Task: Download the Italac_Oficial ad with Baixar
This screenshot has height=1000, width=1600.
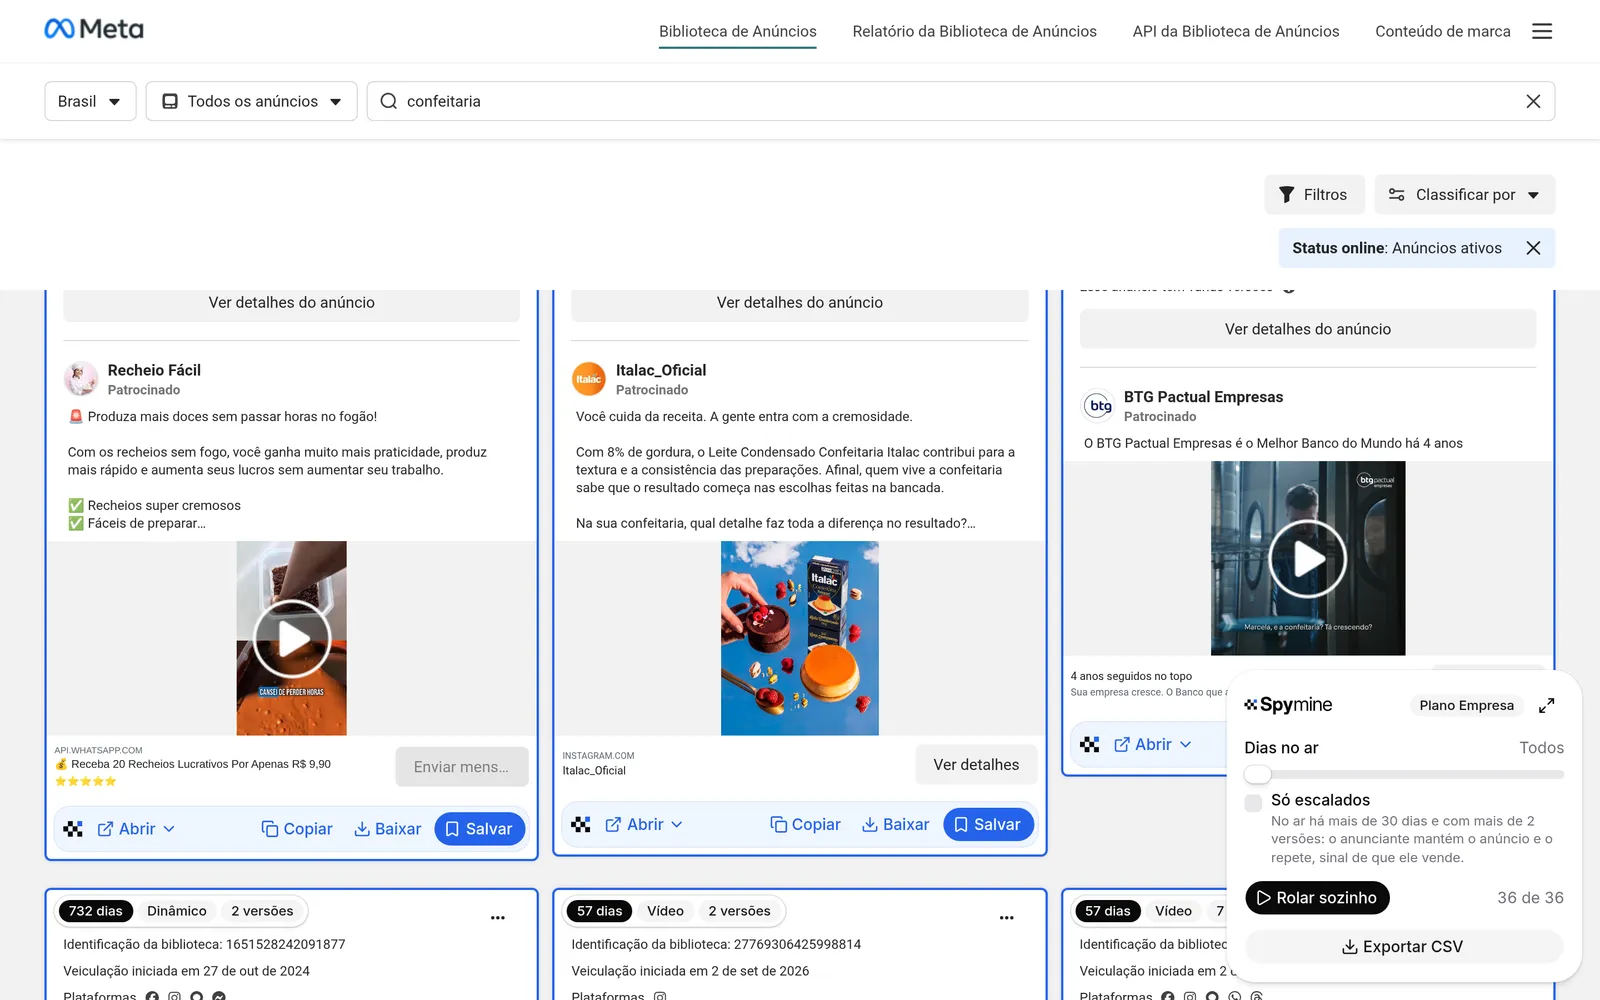Action: [x=895, y=825]
